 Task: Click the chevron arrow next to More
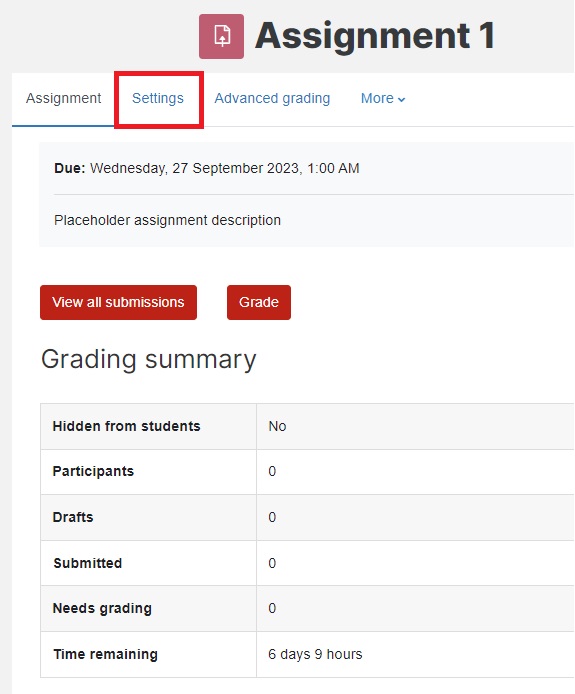tap(401, 100)
